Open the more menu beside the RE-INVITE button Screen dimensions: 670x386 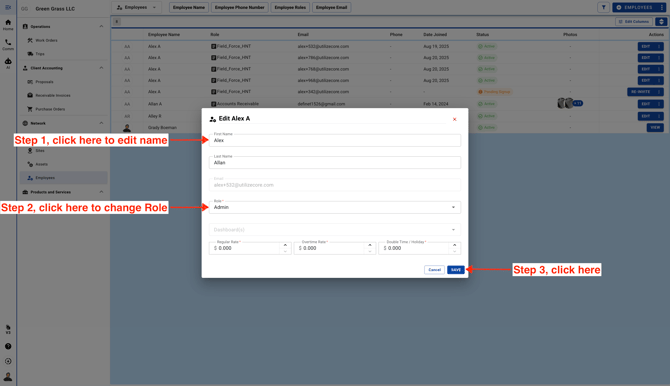(659, 92)
